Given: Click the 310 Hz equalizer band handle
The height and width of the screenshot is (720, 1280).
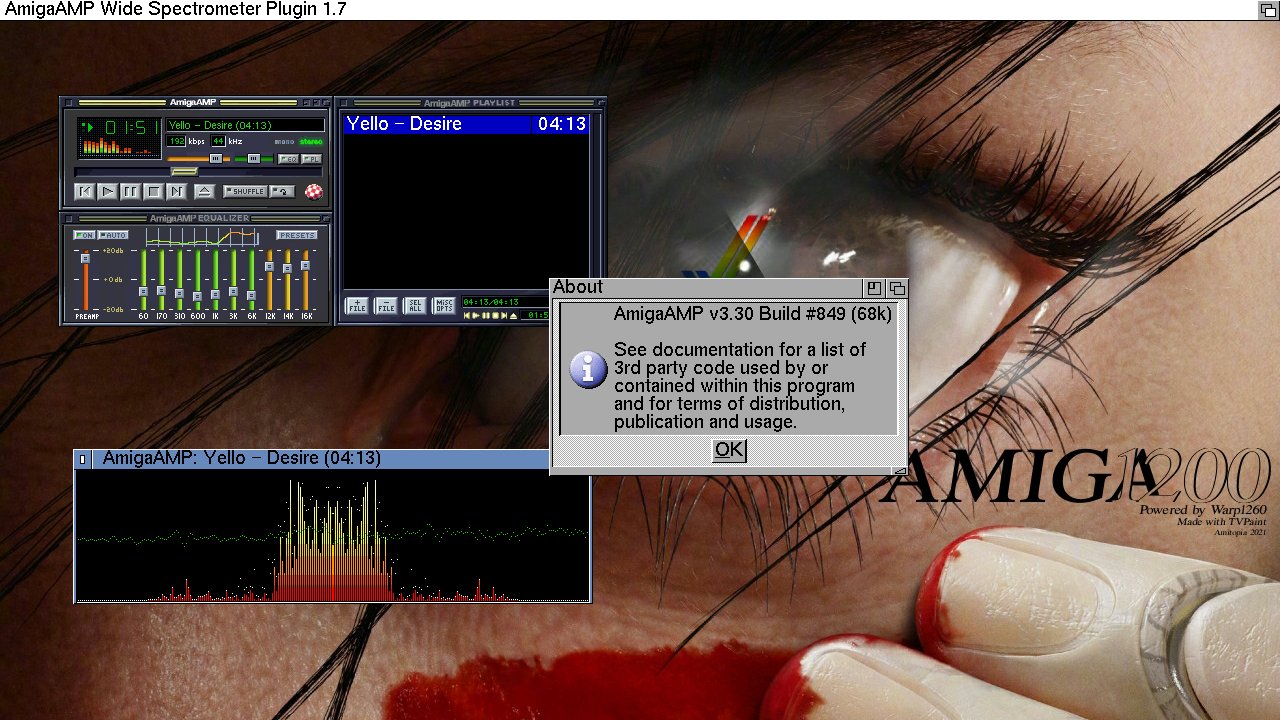Looking at the screenshot, I should [179, 293].
